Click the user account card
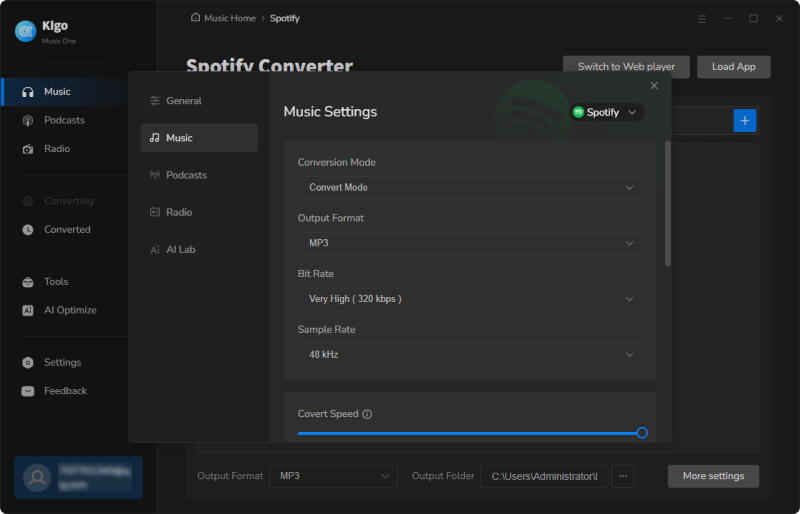800x514 pixels. 79,478
